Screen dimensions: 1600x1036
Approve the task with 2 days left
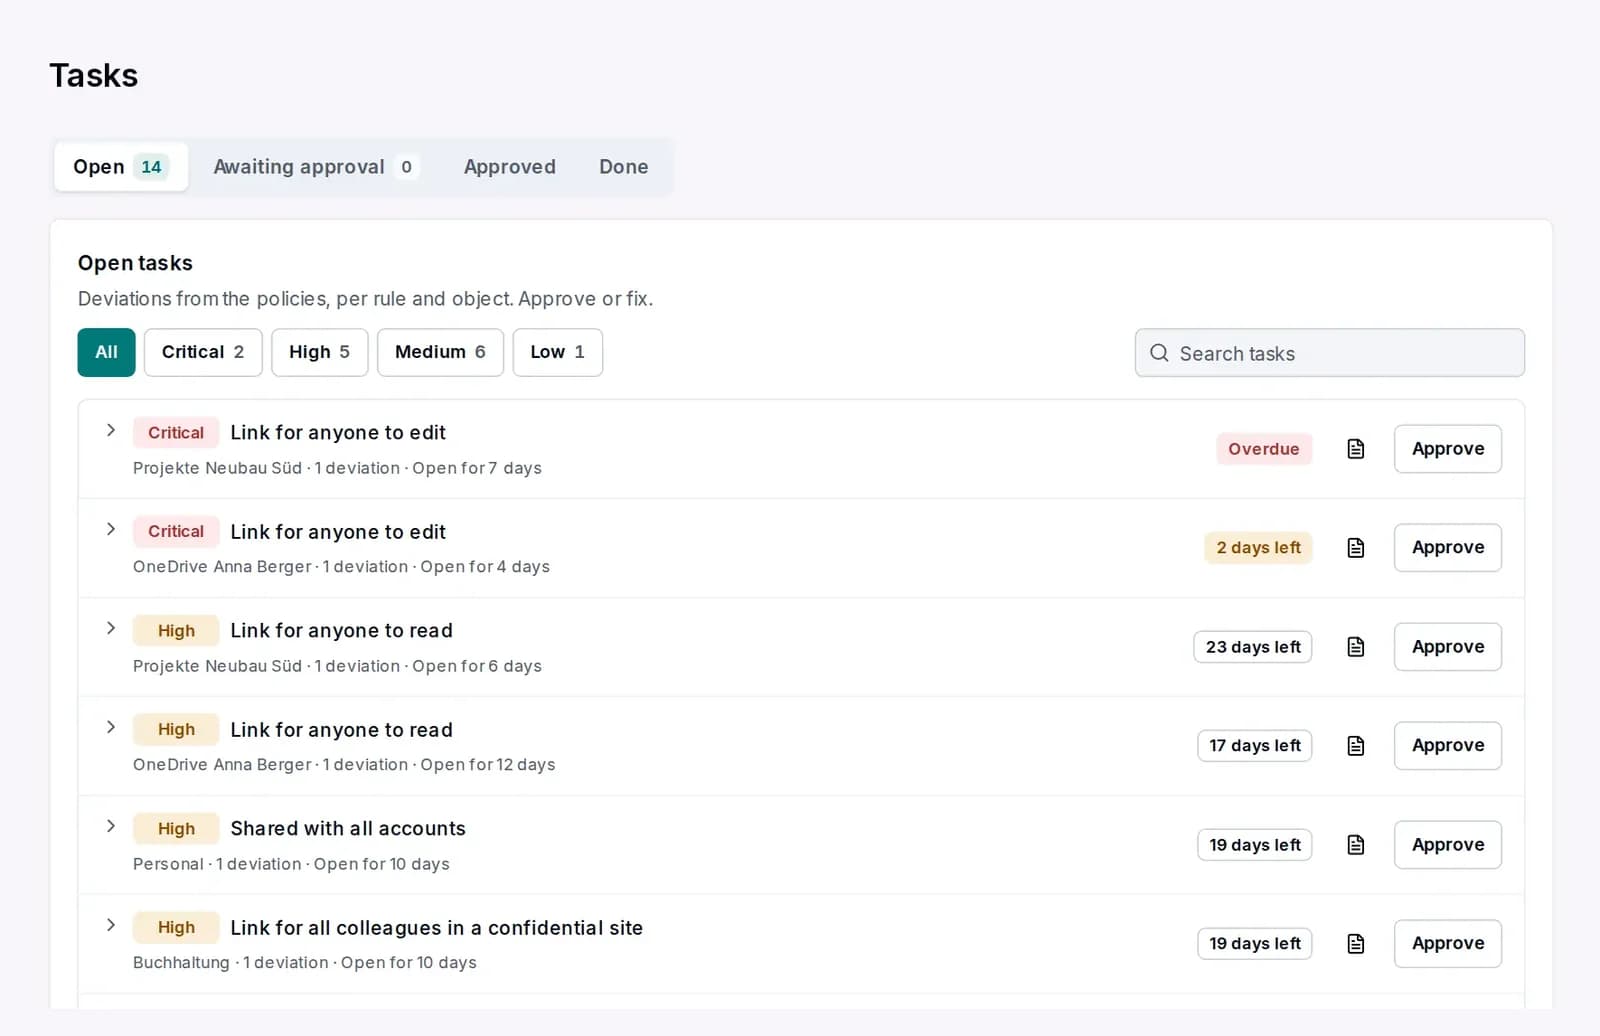coord(1448,548)
